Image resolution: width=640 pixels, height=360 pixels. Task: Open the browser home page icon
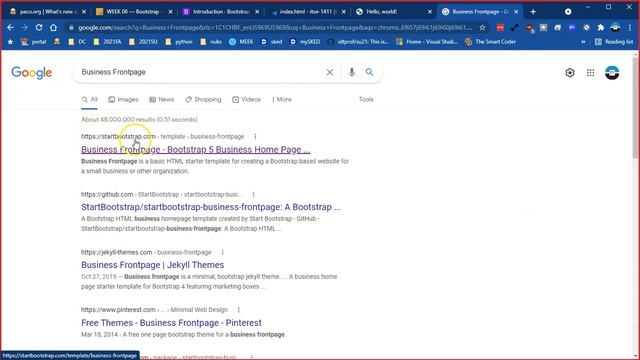[x=53, y=27]
